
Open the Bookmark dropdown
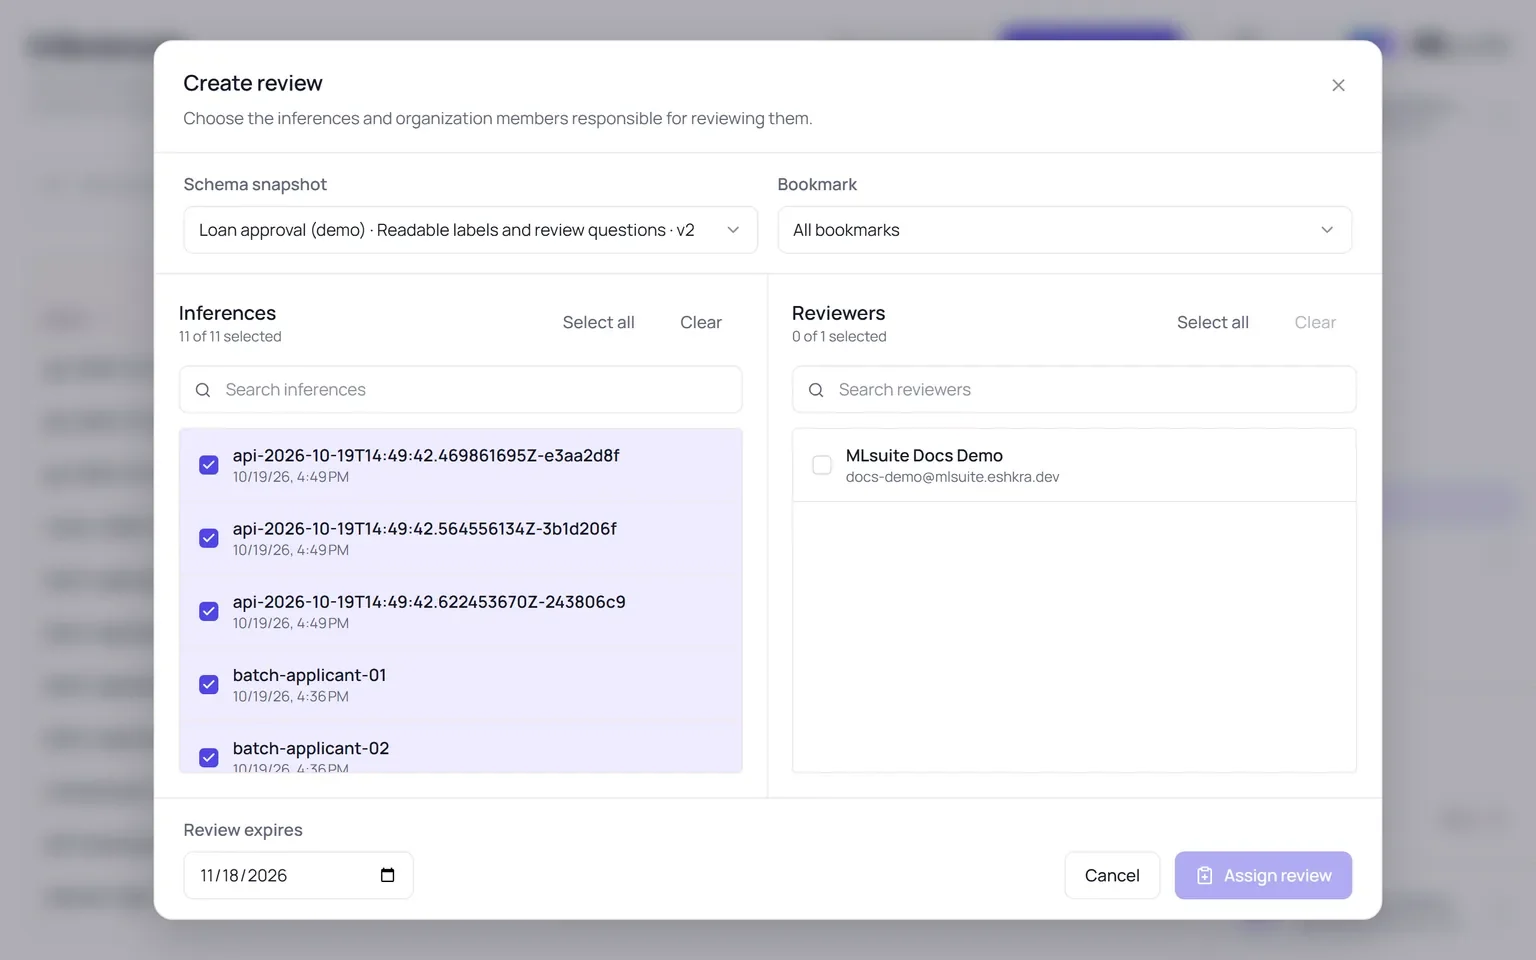(x=1065, y=230)
